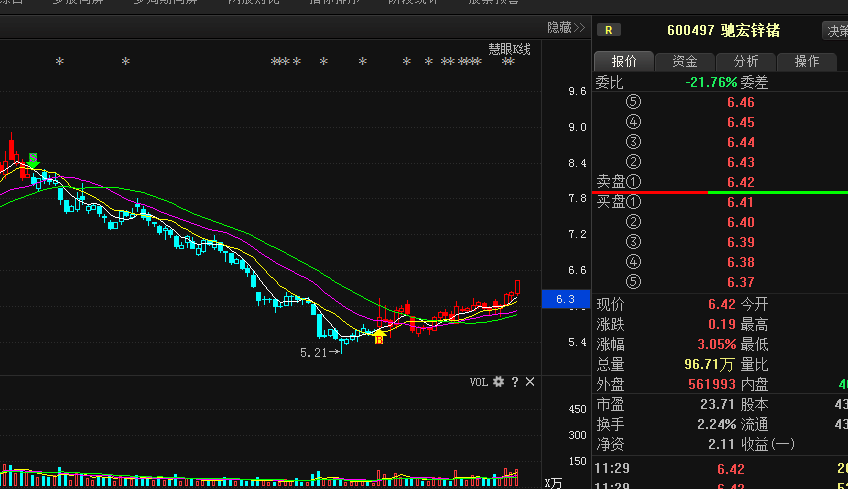The width and height of the screenshot is (848, 489).
Task: Open VOL indicator settings gear
Action: 498,382
